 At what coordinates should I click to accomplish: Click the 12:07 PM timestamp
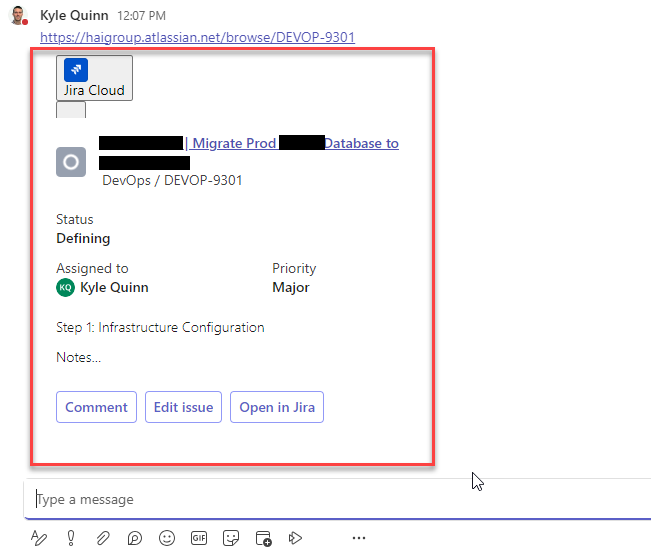(142, 16)
